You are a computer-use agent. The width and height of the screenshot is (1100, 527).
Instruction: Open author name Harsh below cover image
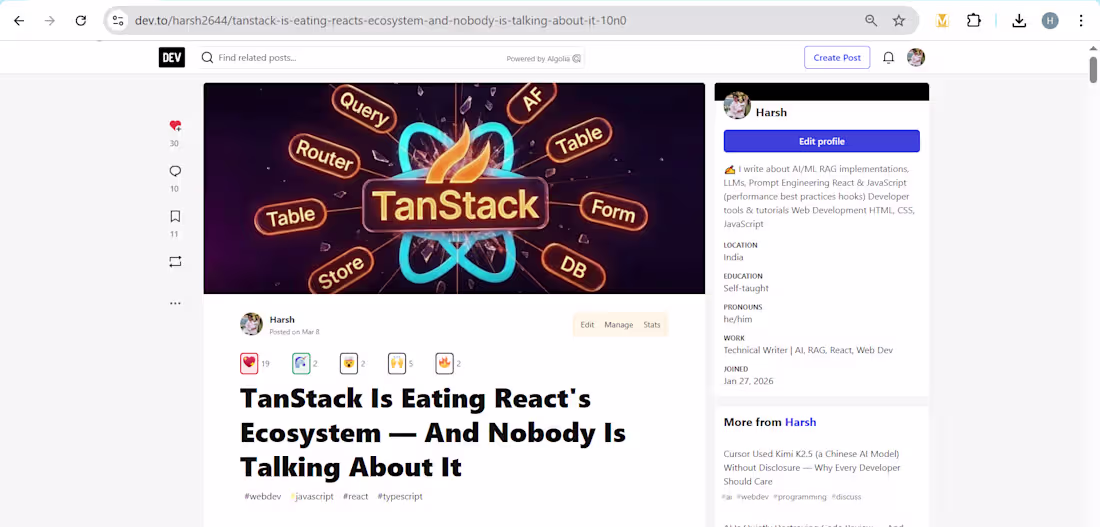click(282, 319)
